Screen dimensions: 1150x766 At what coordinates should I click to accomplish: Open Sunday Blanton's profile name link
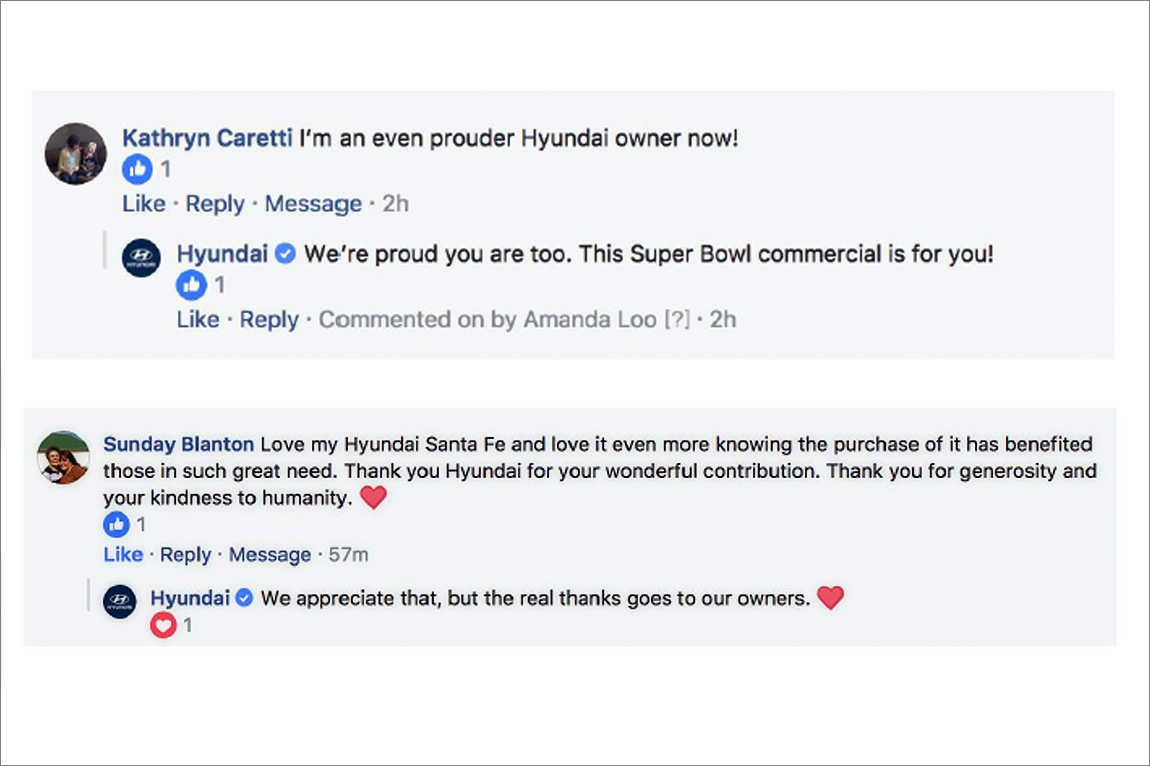pos(179,444)
